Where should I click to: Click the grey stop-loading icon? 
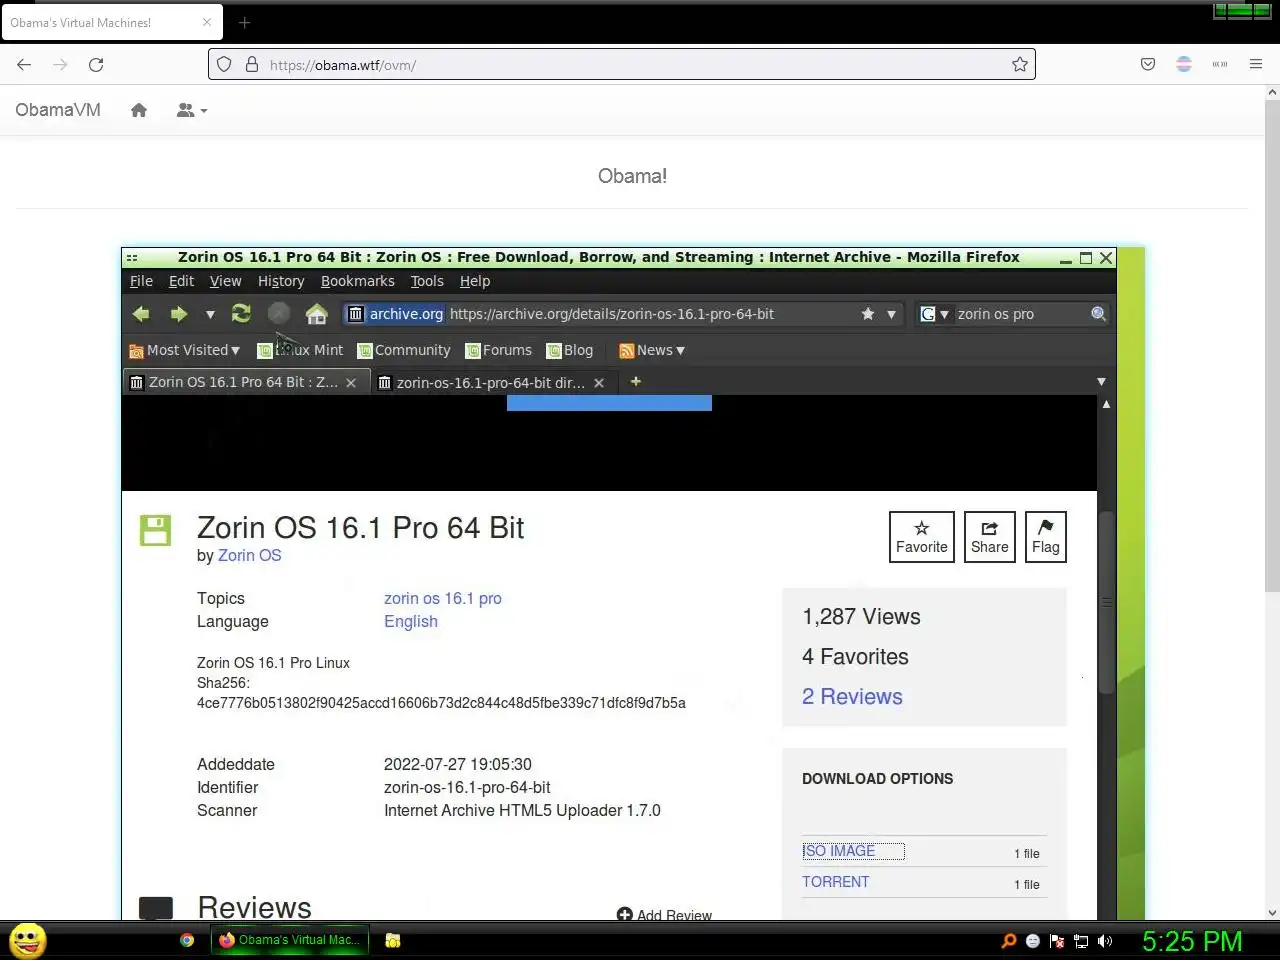(x=279, y=314)
